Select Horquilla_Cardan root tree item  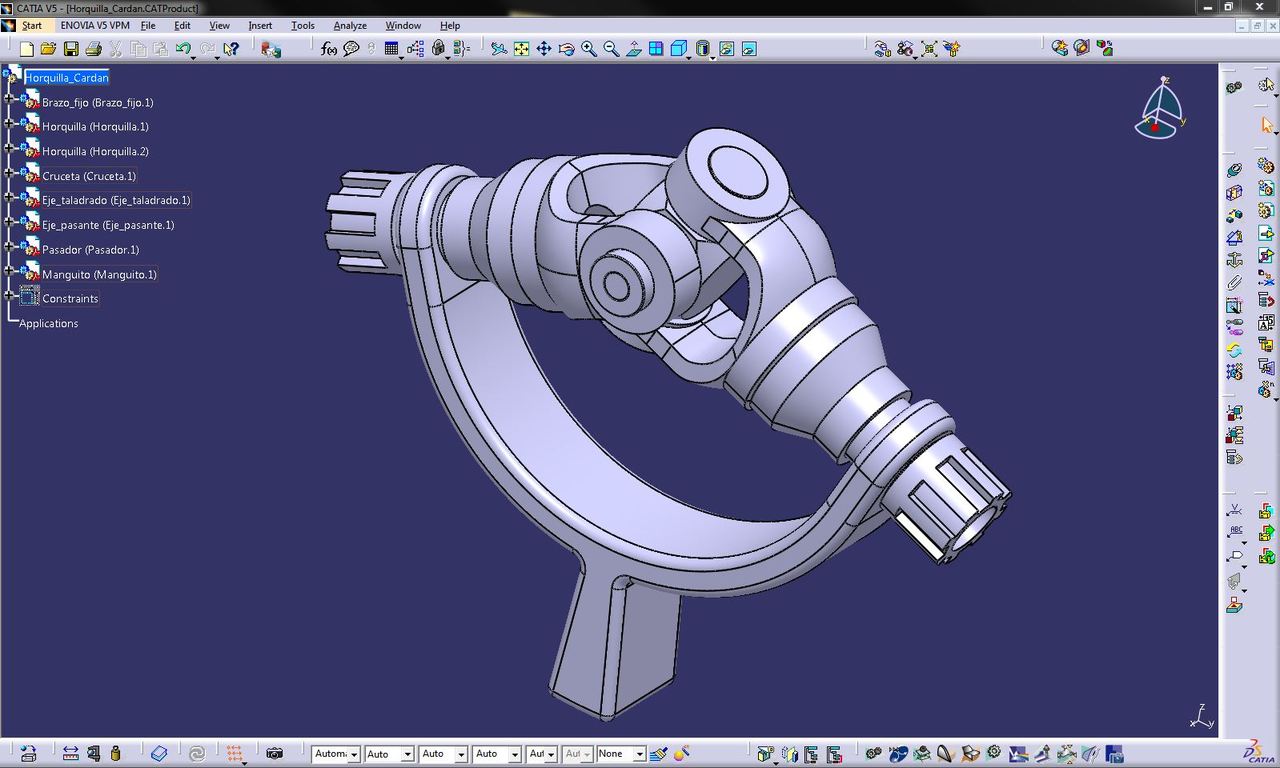(x=66, y=77)
